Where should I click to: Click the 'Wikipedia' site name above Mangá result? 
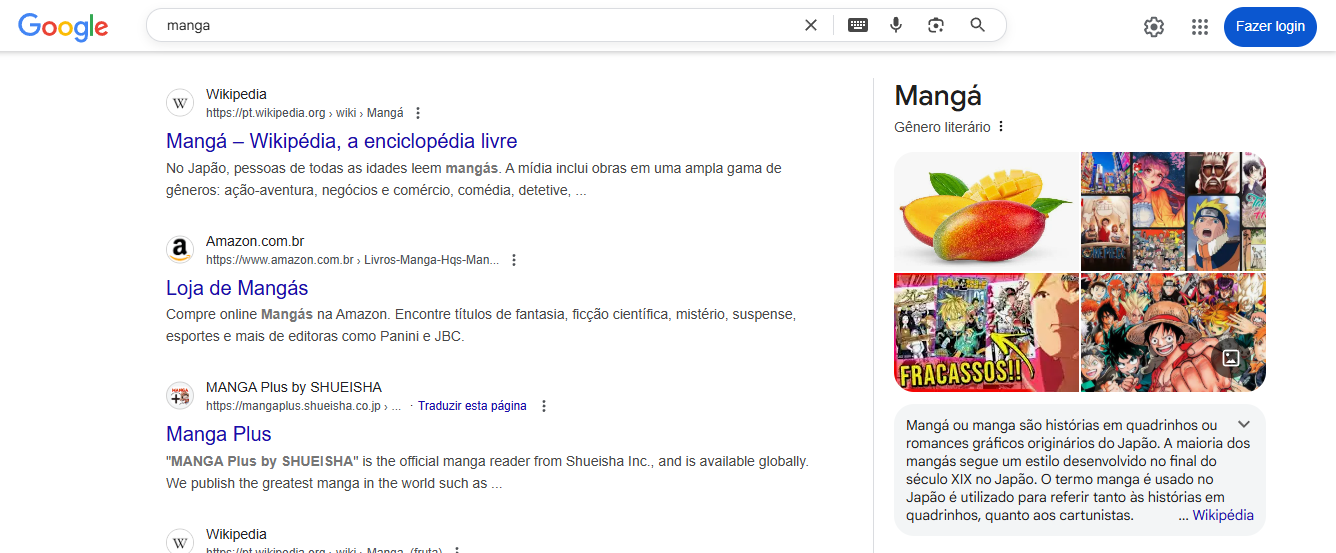[236, 94]
